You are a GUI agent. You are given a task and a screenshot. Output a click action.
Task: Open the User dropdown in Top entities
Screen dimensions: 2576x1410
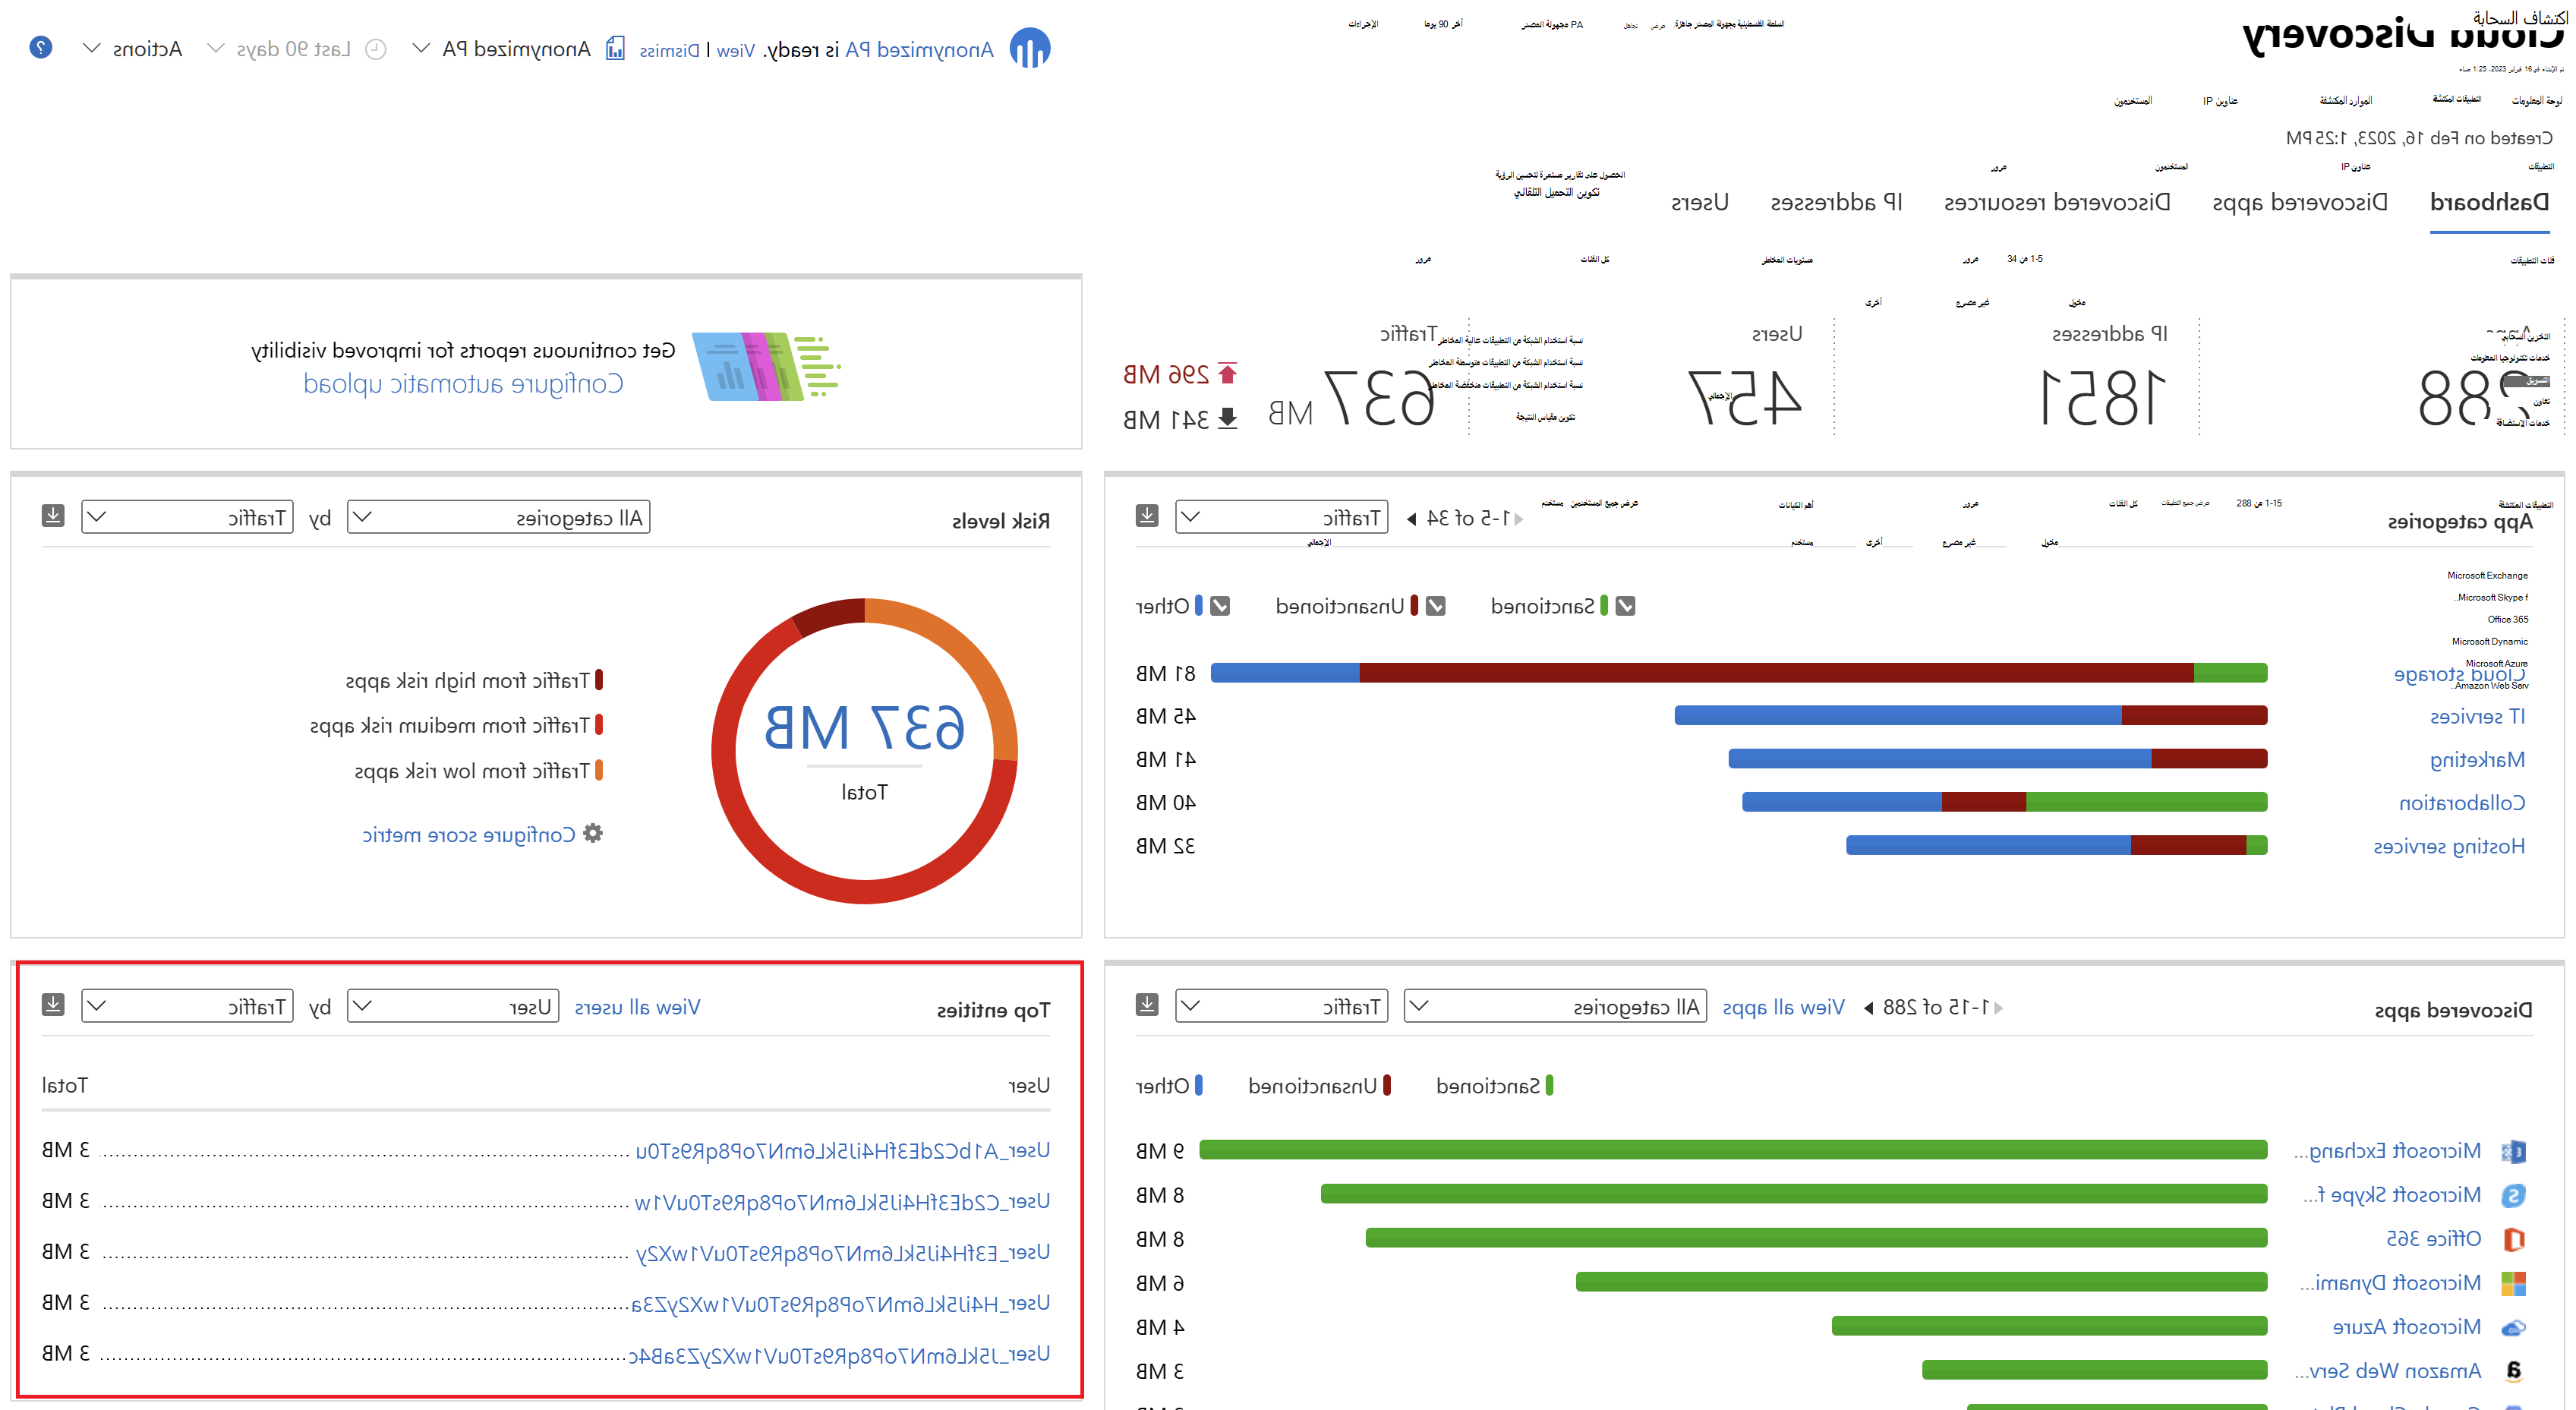(x=452, y=1006)
